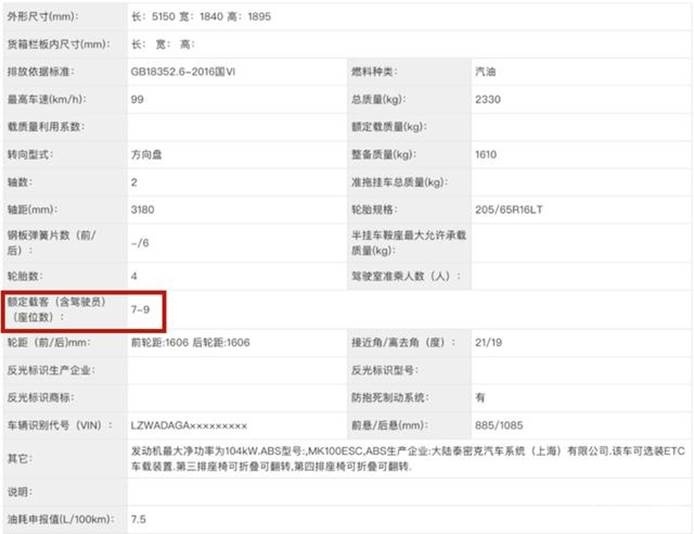Select the VIN value LZWADAGA×××××××××
This screenshot has height=534, width=694.
189,425
